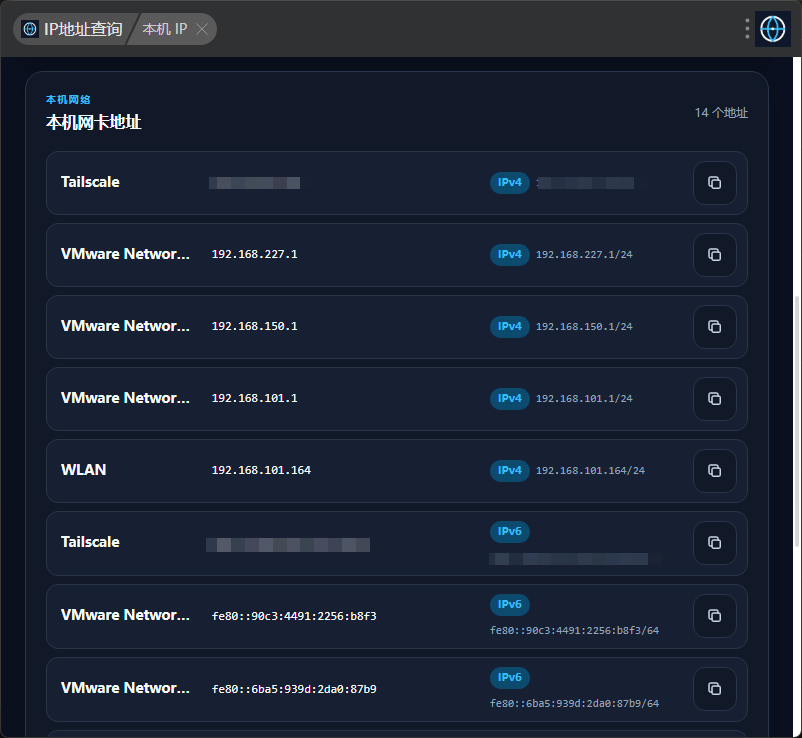Click the globe icon in top-right corner
This screenshot has width=802, height=738.
[773, 29]
